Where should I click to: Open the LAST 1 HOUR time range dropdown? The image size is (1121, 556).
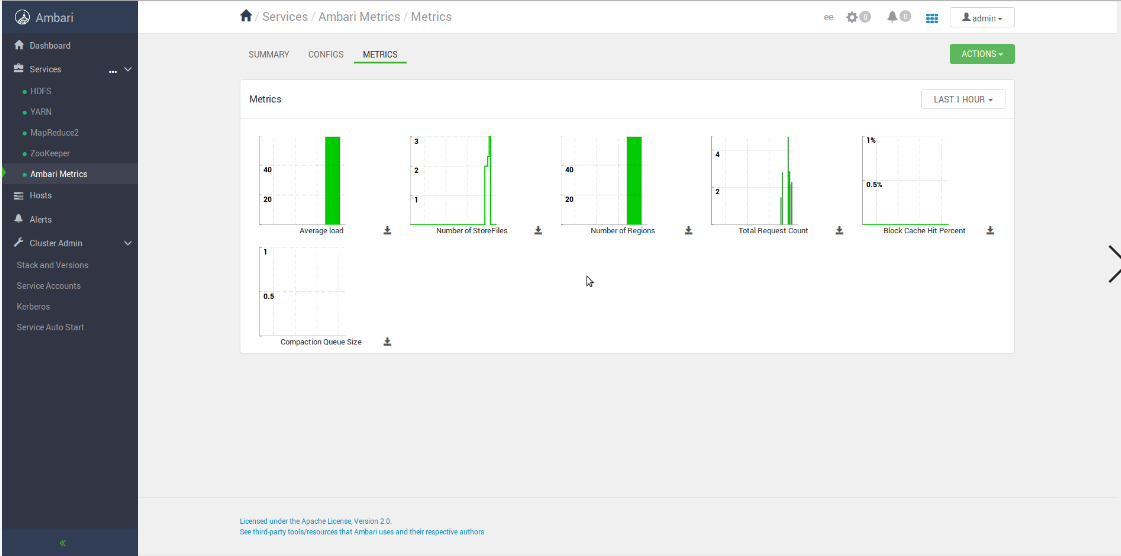coord(963,99)
